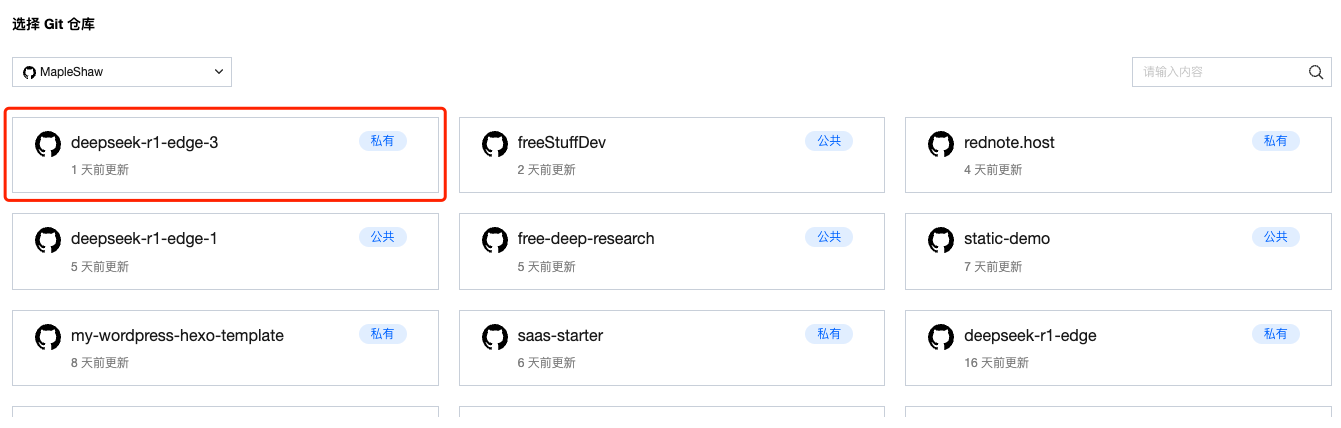Choose the deepseek-r1-edge repository name

(1030, 336)
